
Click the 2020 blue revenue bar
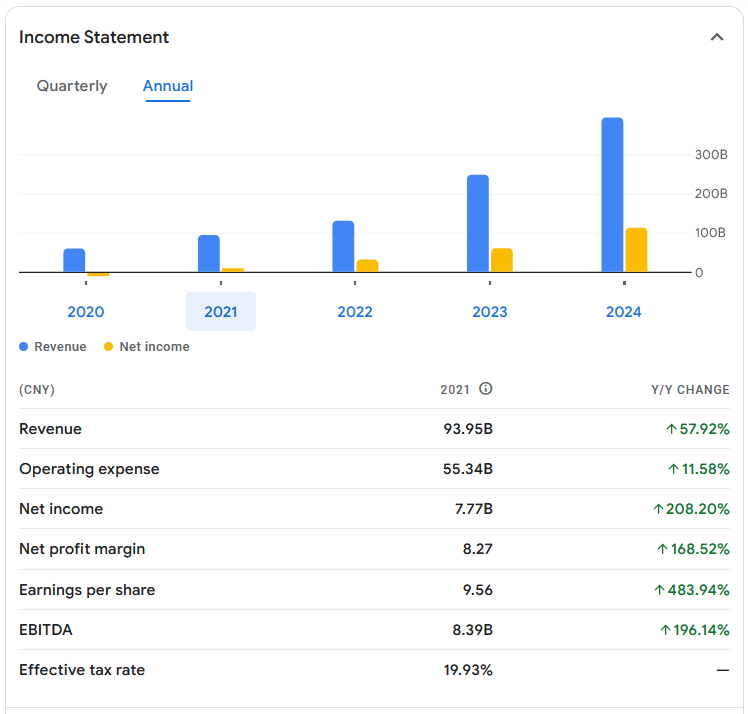tap(74, 260)
